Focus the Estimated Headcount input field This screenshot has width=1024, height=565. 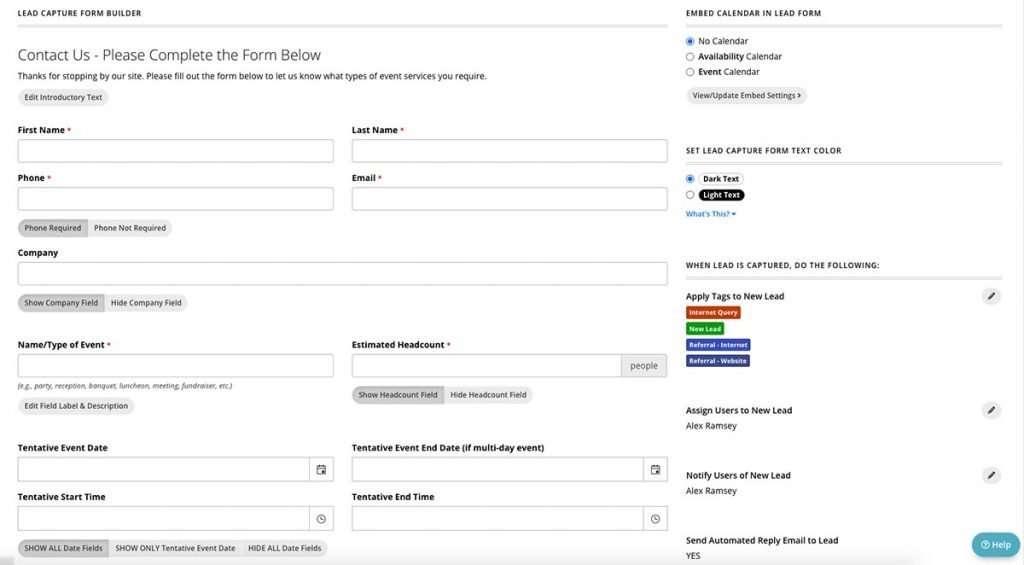(x=487, y=366)
